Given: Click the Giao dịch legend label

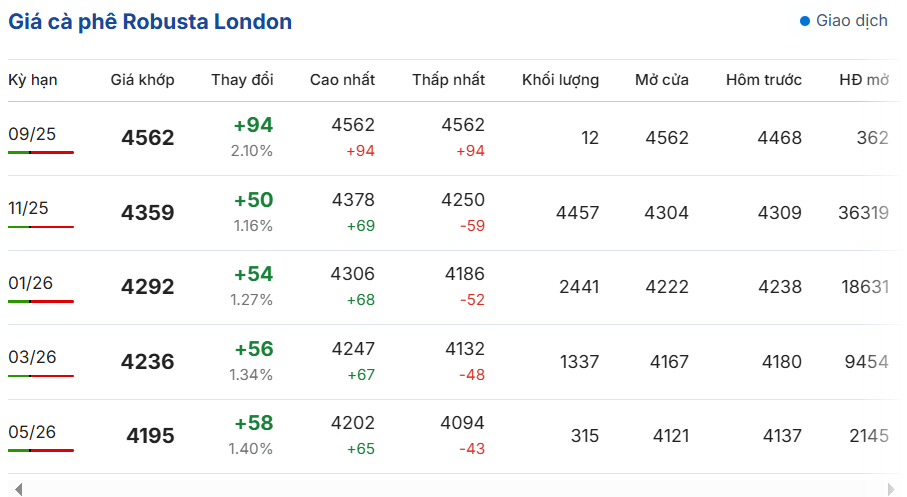Looking at the screenshot, I should 851,21.
